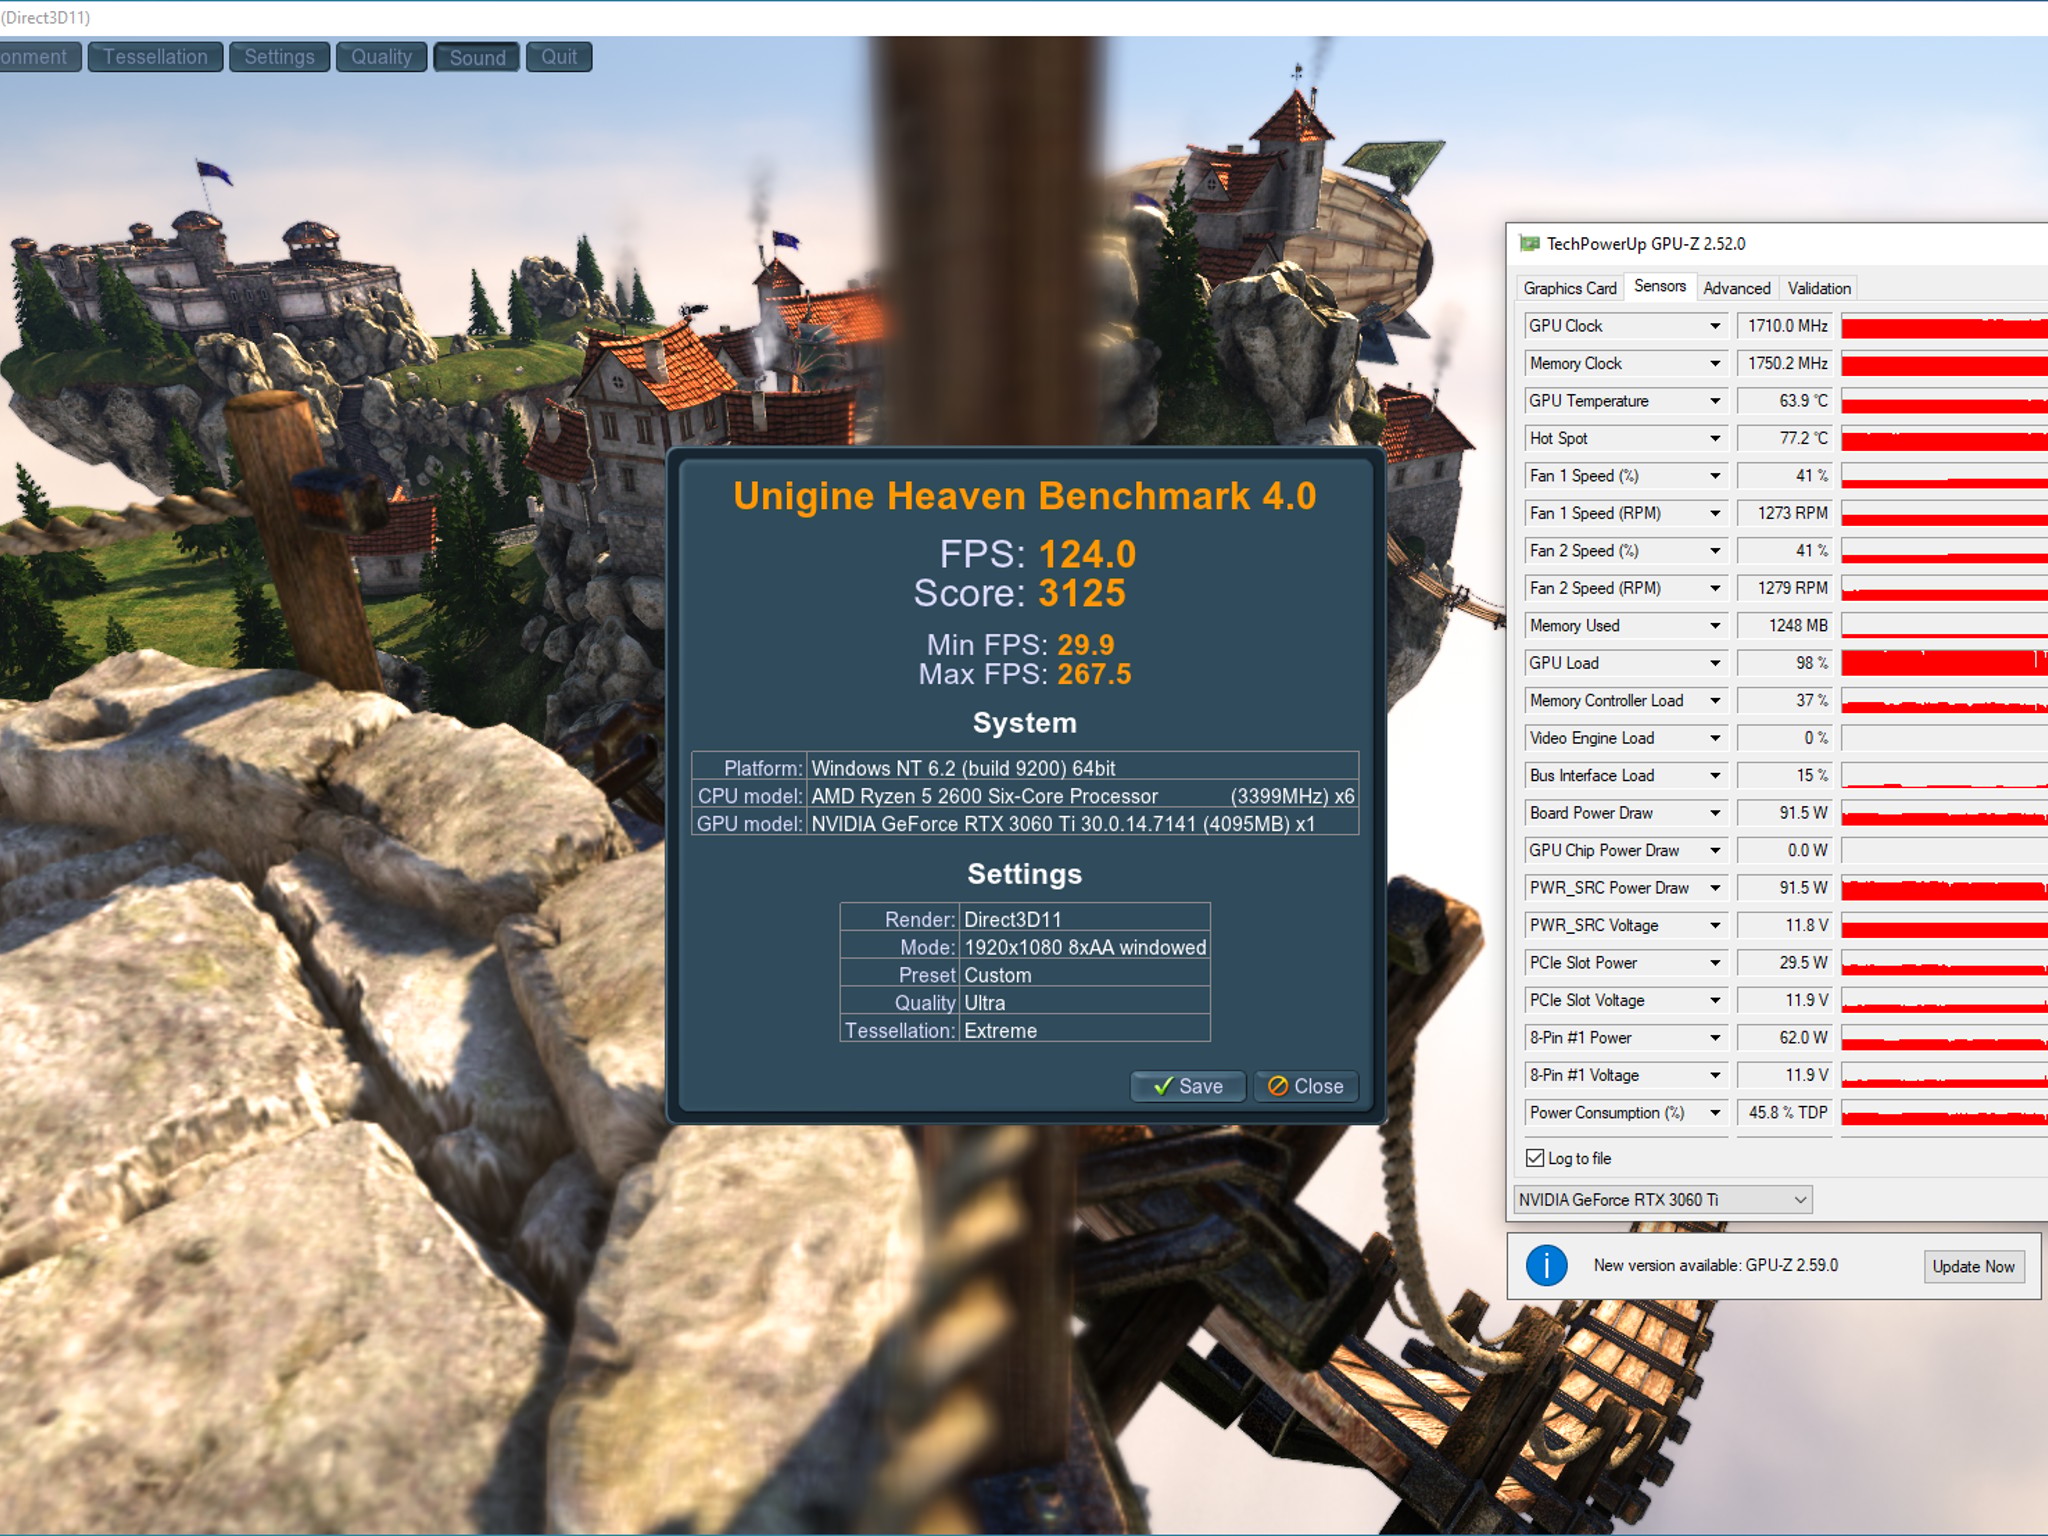
Task: Open the 8-Pin #1 Power dropdown
Action: pos(1715,1038)
